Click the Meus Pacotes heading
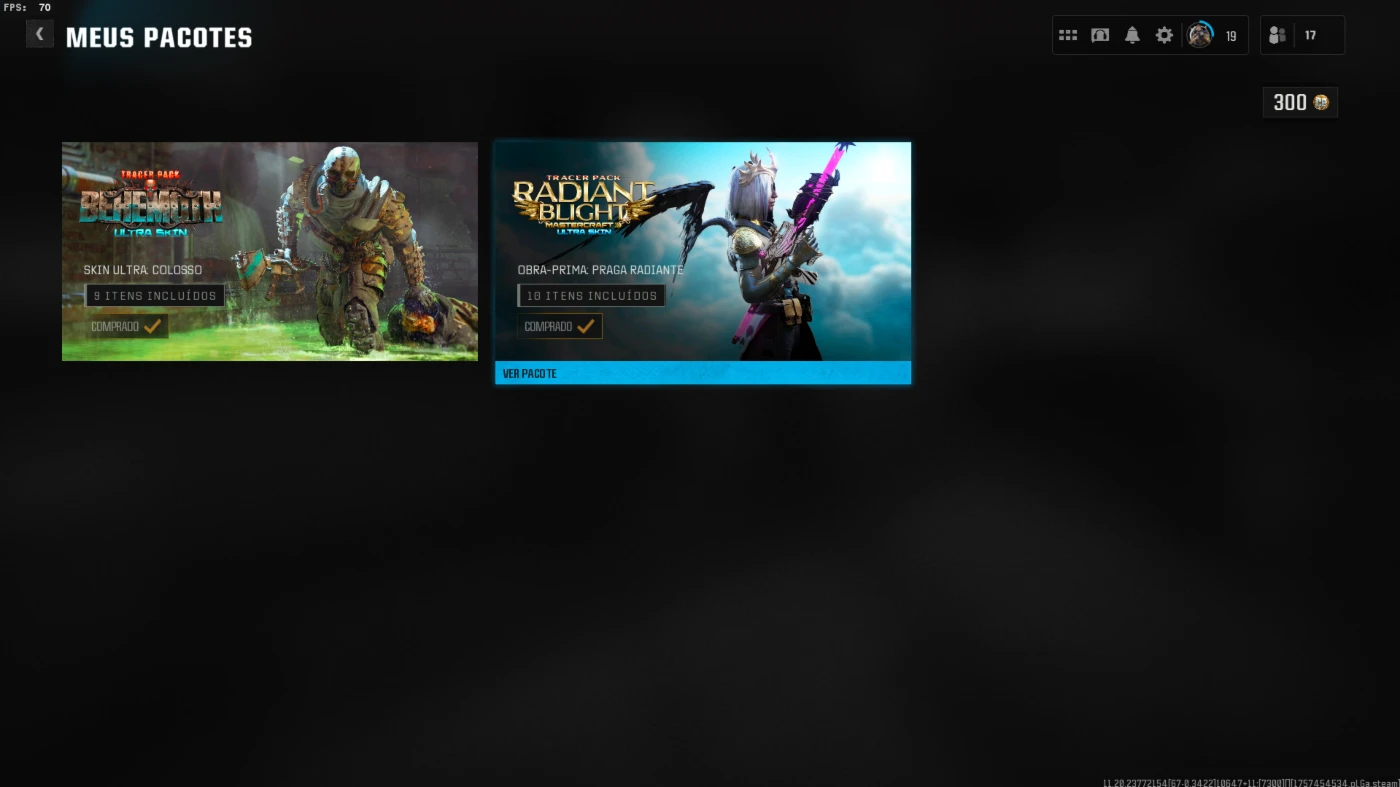 (x=159, y=38)
